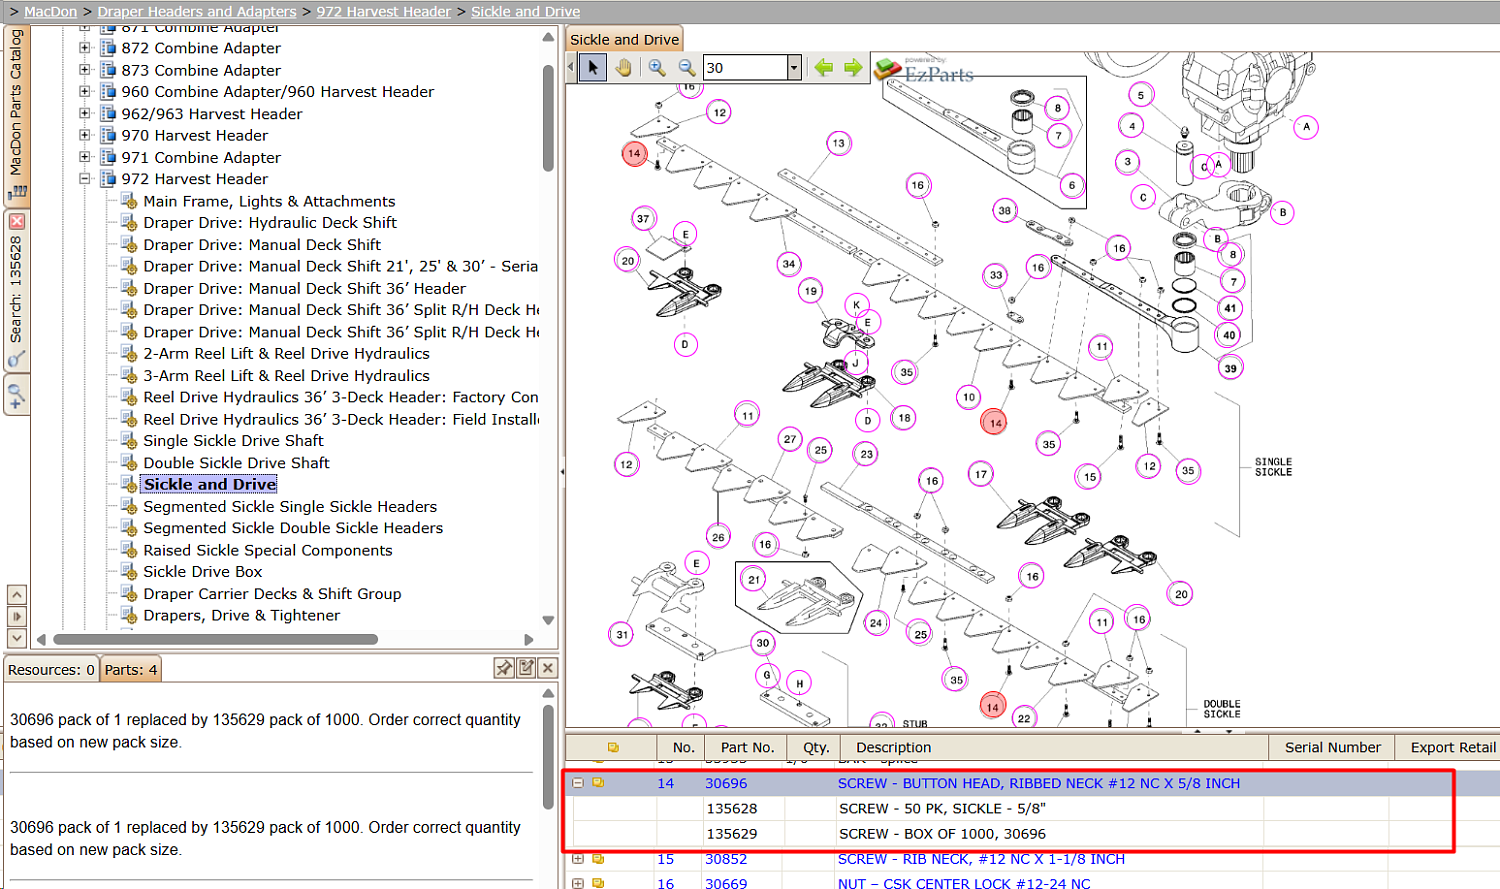Image resolution: width=1500 pixels, height=889 pixels.
Task: Collapse the part 30696 row
Action: [578, 783]
